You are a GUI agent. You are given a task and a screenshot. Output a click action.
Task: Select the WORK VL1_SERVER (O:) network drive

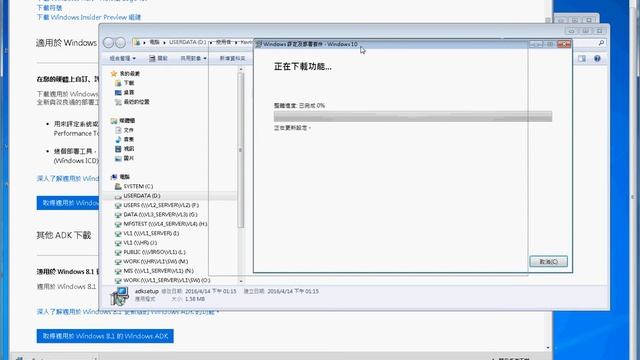(167, 280)
